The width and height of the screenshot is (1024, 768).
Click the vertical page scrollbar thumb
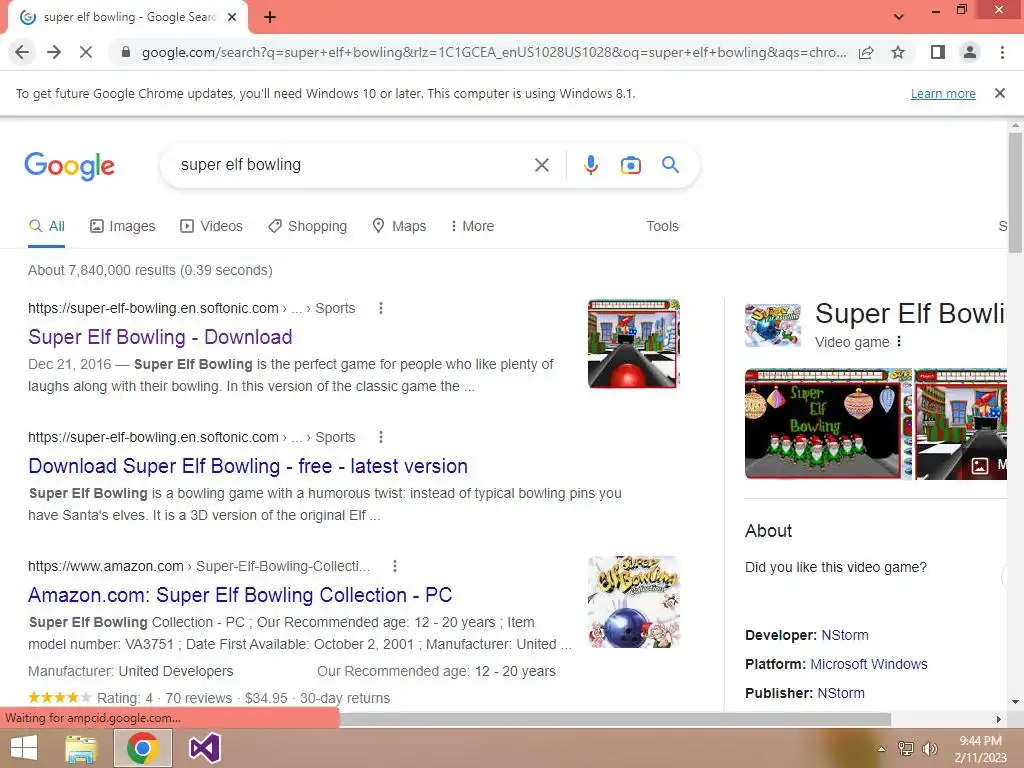point(1015,193)
